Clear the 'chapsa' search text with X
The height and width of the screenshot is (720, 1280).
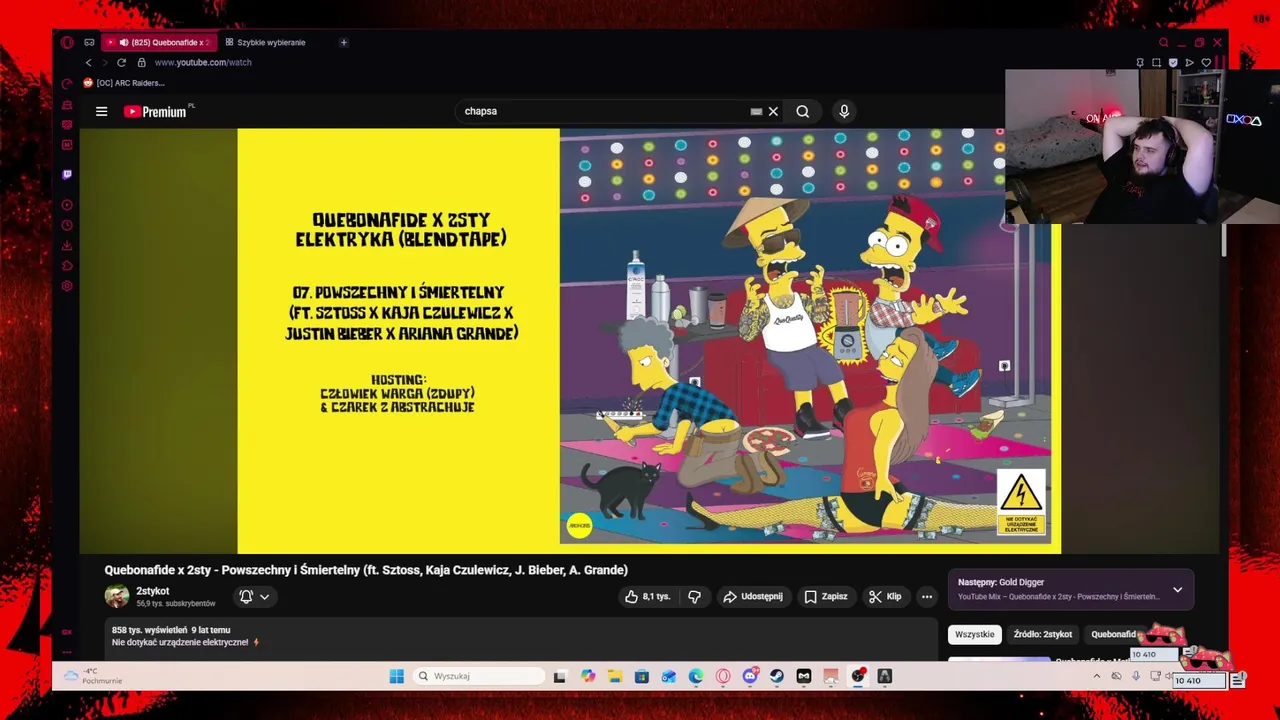(773, 111)
